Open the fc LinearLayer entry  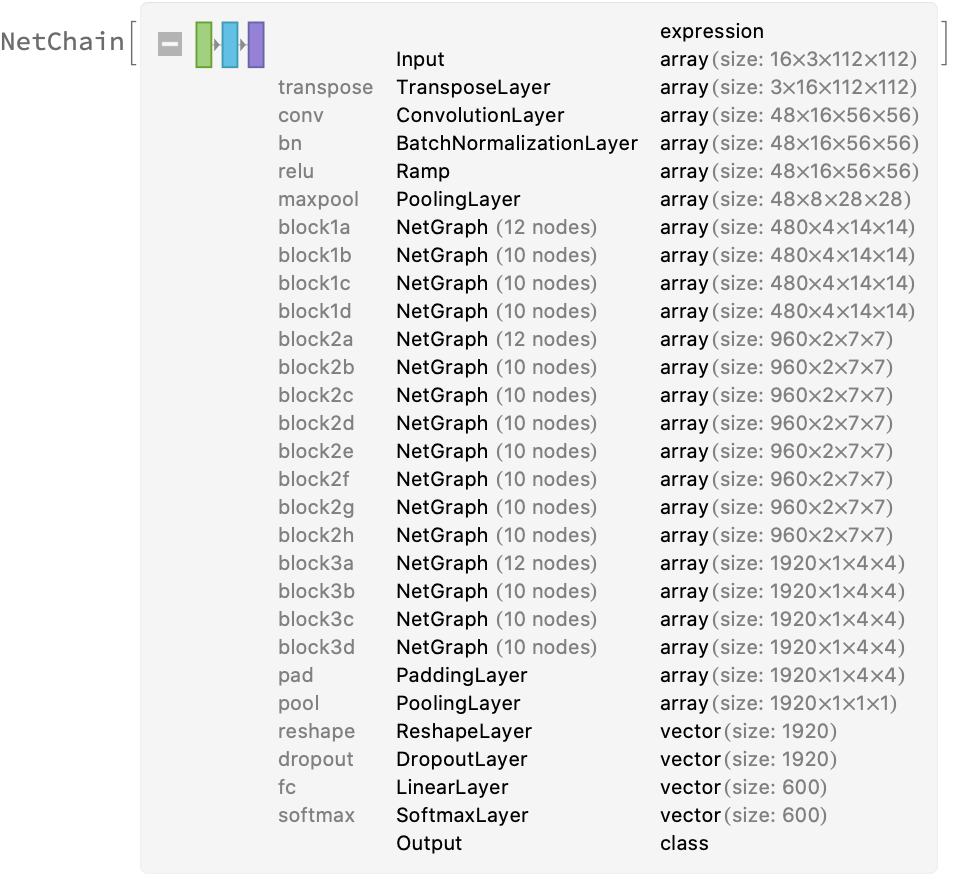452,787
